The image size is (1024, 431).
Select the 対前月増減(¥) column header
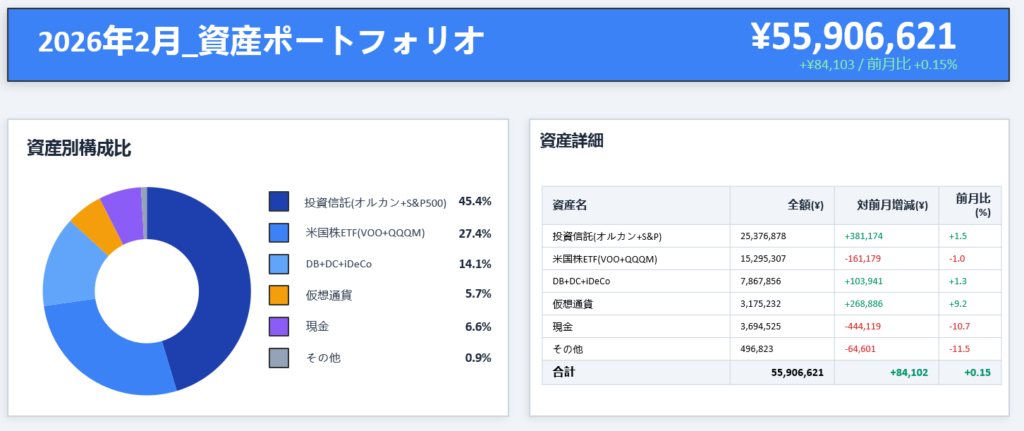click(892, 205)
